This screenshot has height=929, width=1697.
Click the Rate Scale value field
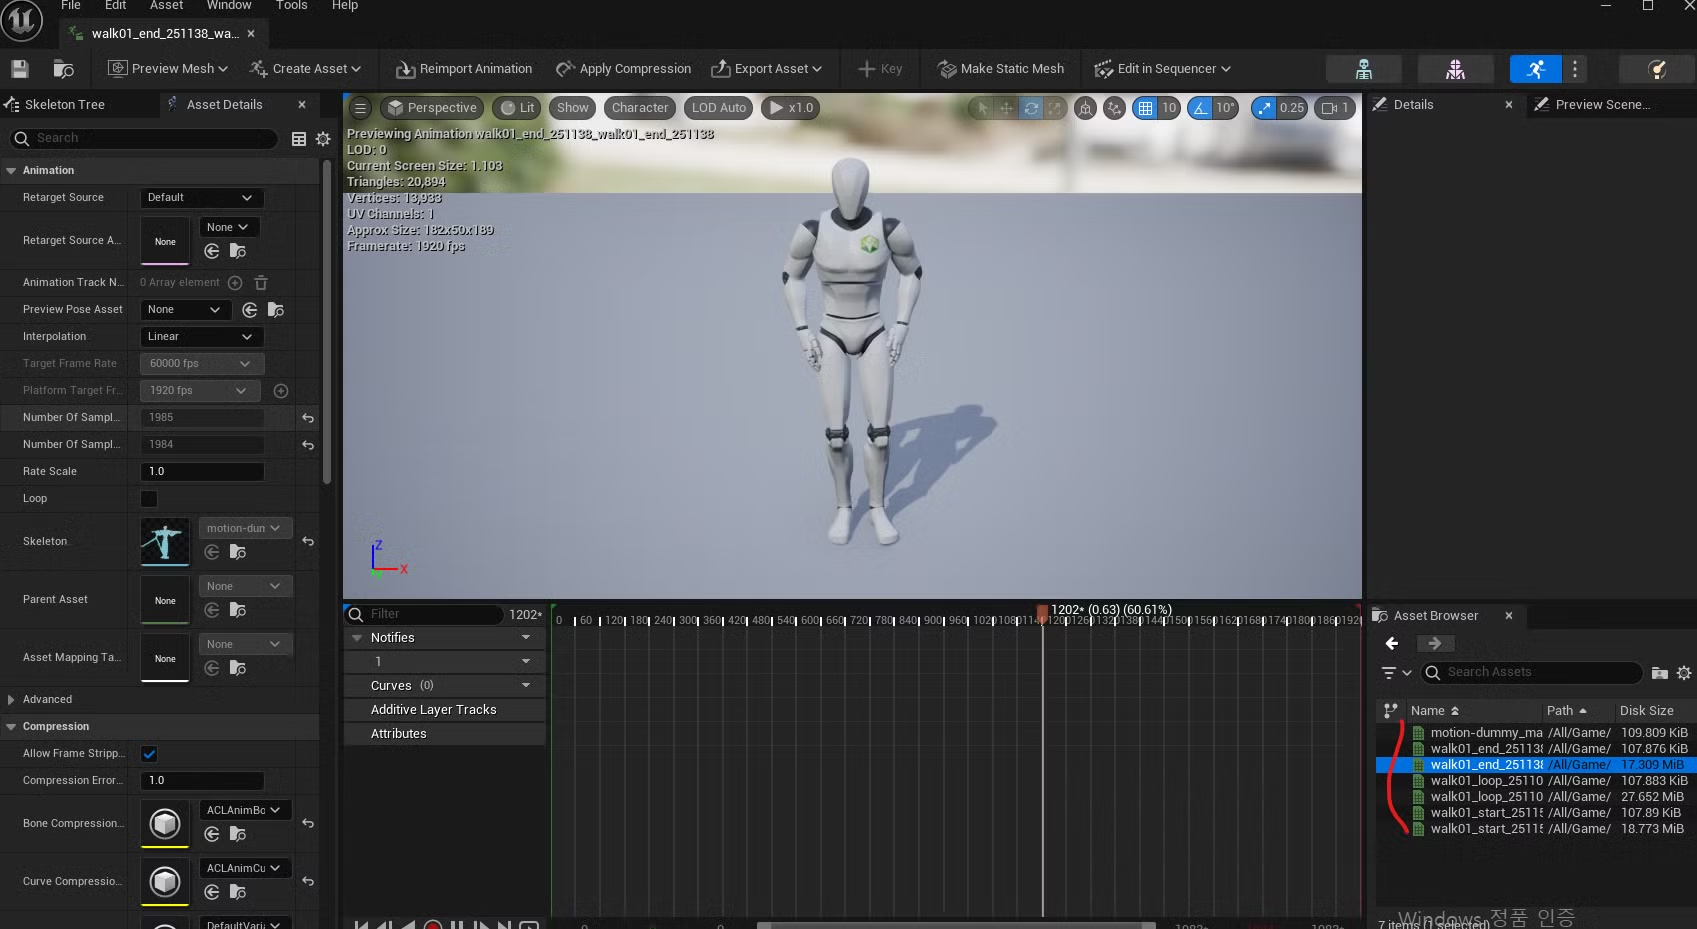202,472
